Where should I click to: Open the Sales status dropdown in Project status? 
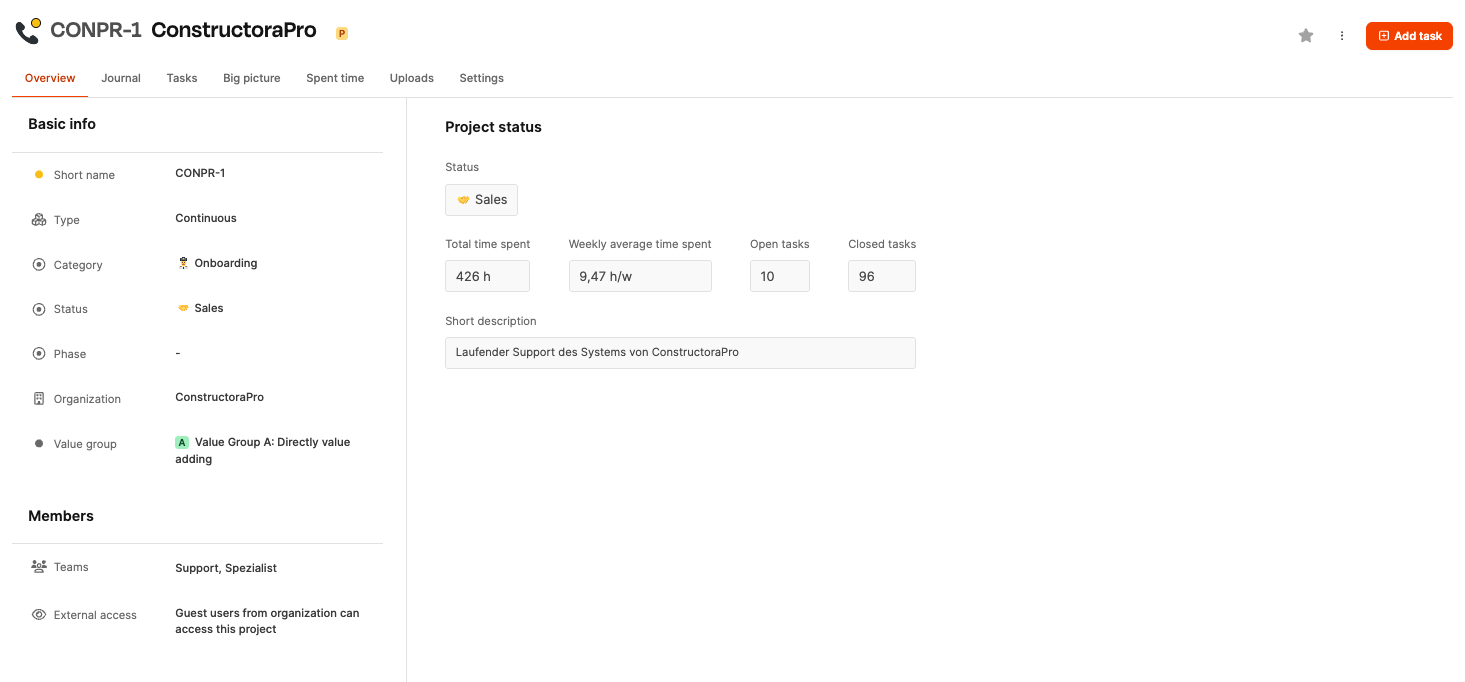coord(481,200)
